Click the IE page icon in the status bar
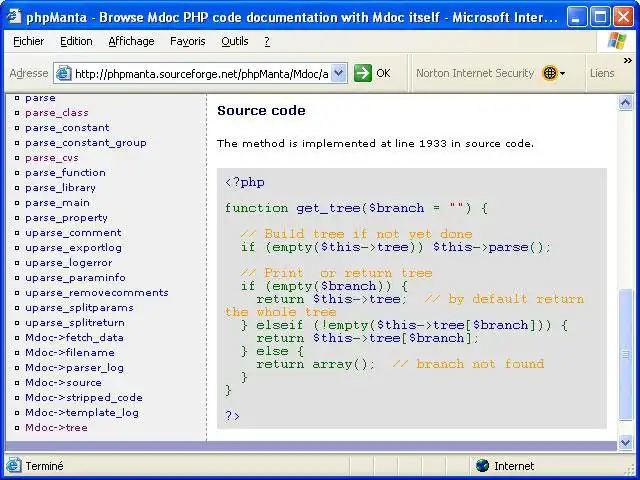The width and height of the screenshot is (640, 480). pos(13,466)
